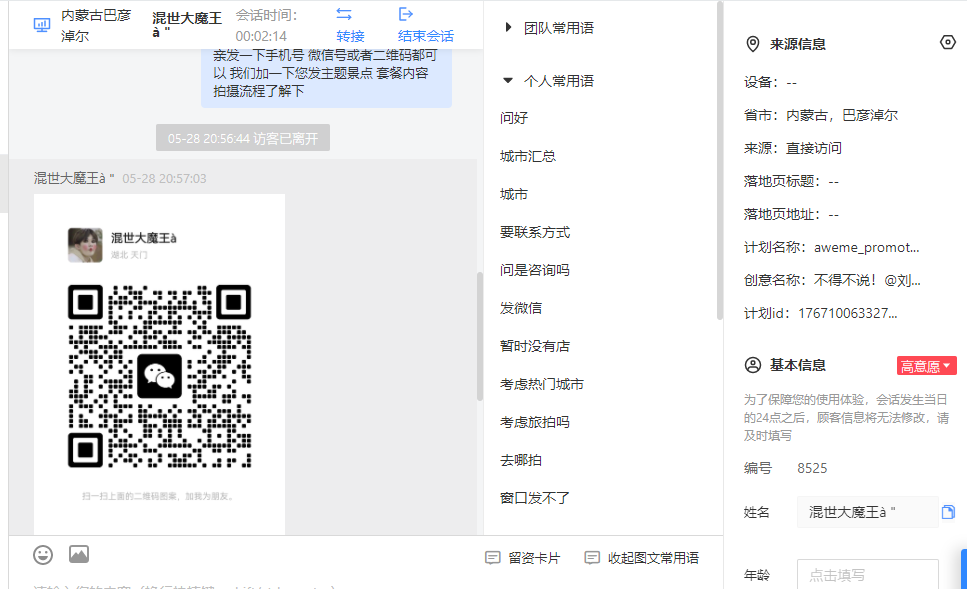Select the 考虑热门城市 quick phrase
Viewport: 967px width, 589px height.
(x=541, y=384)
